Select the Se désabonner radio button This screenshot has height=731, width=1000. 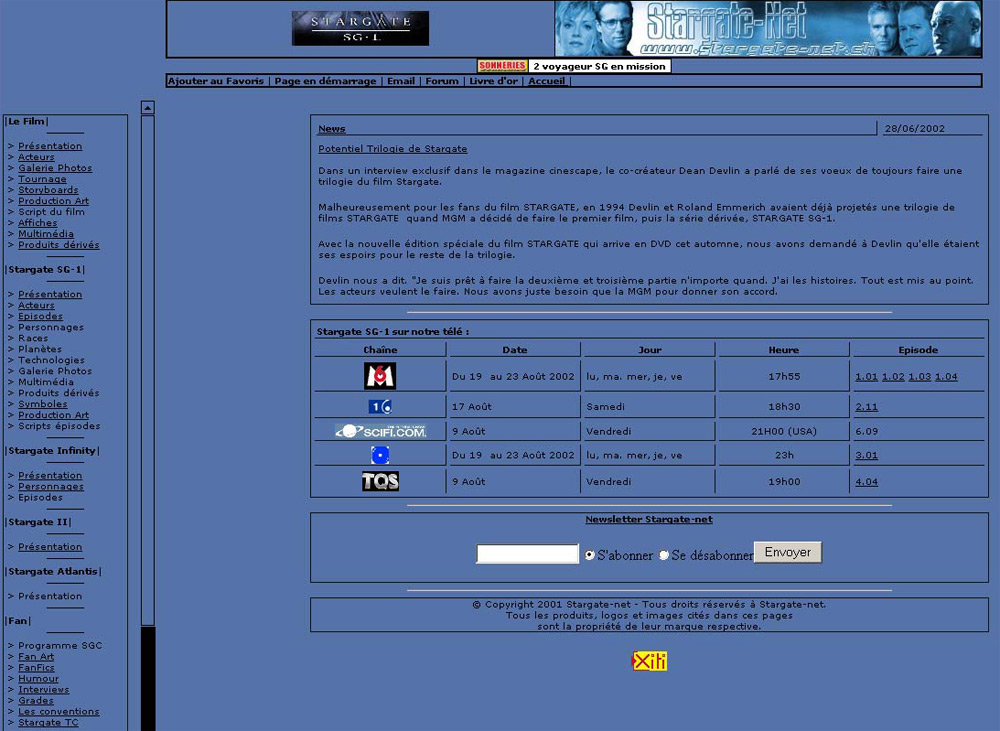point(664,555)
